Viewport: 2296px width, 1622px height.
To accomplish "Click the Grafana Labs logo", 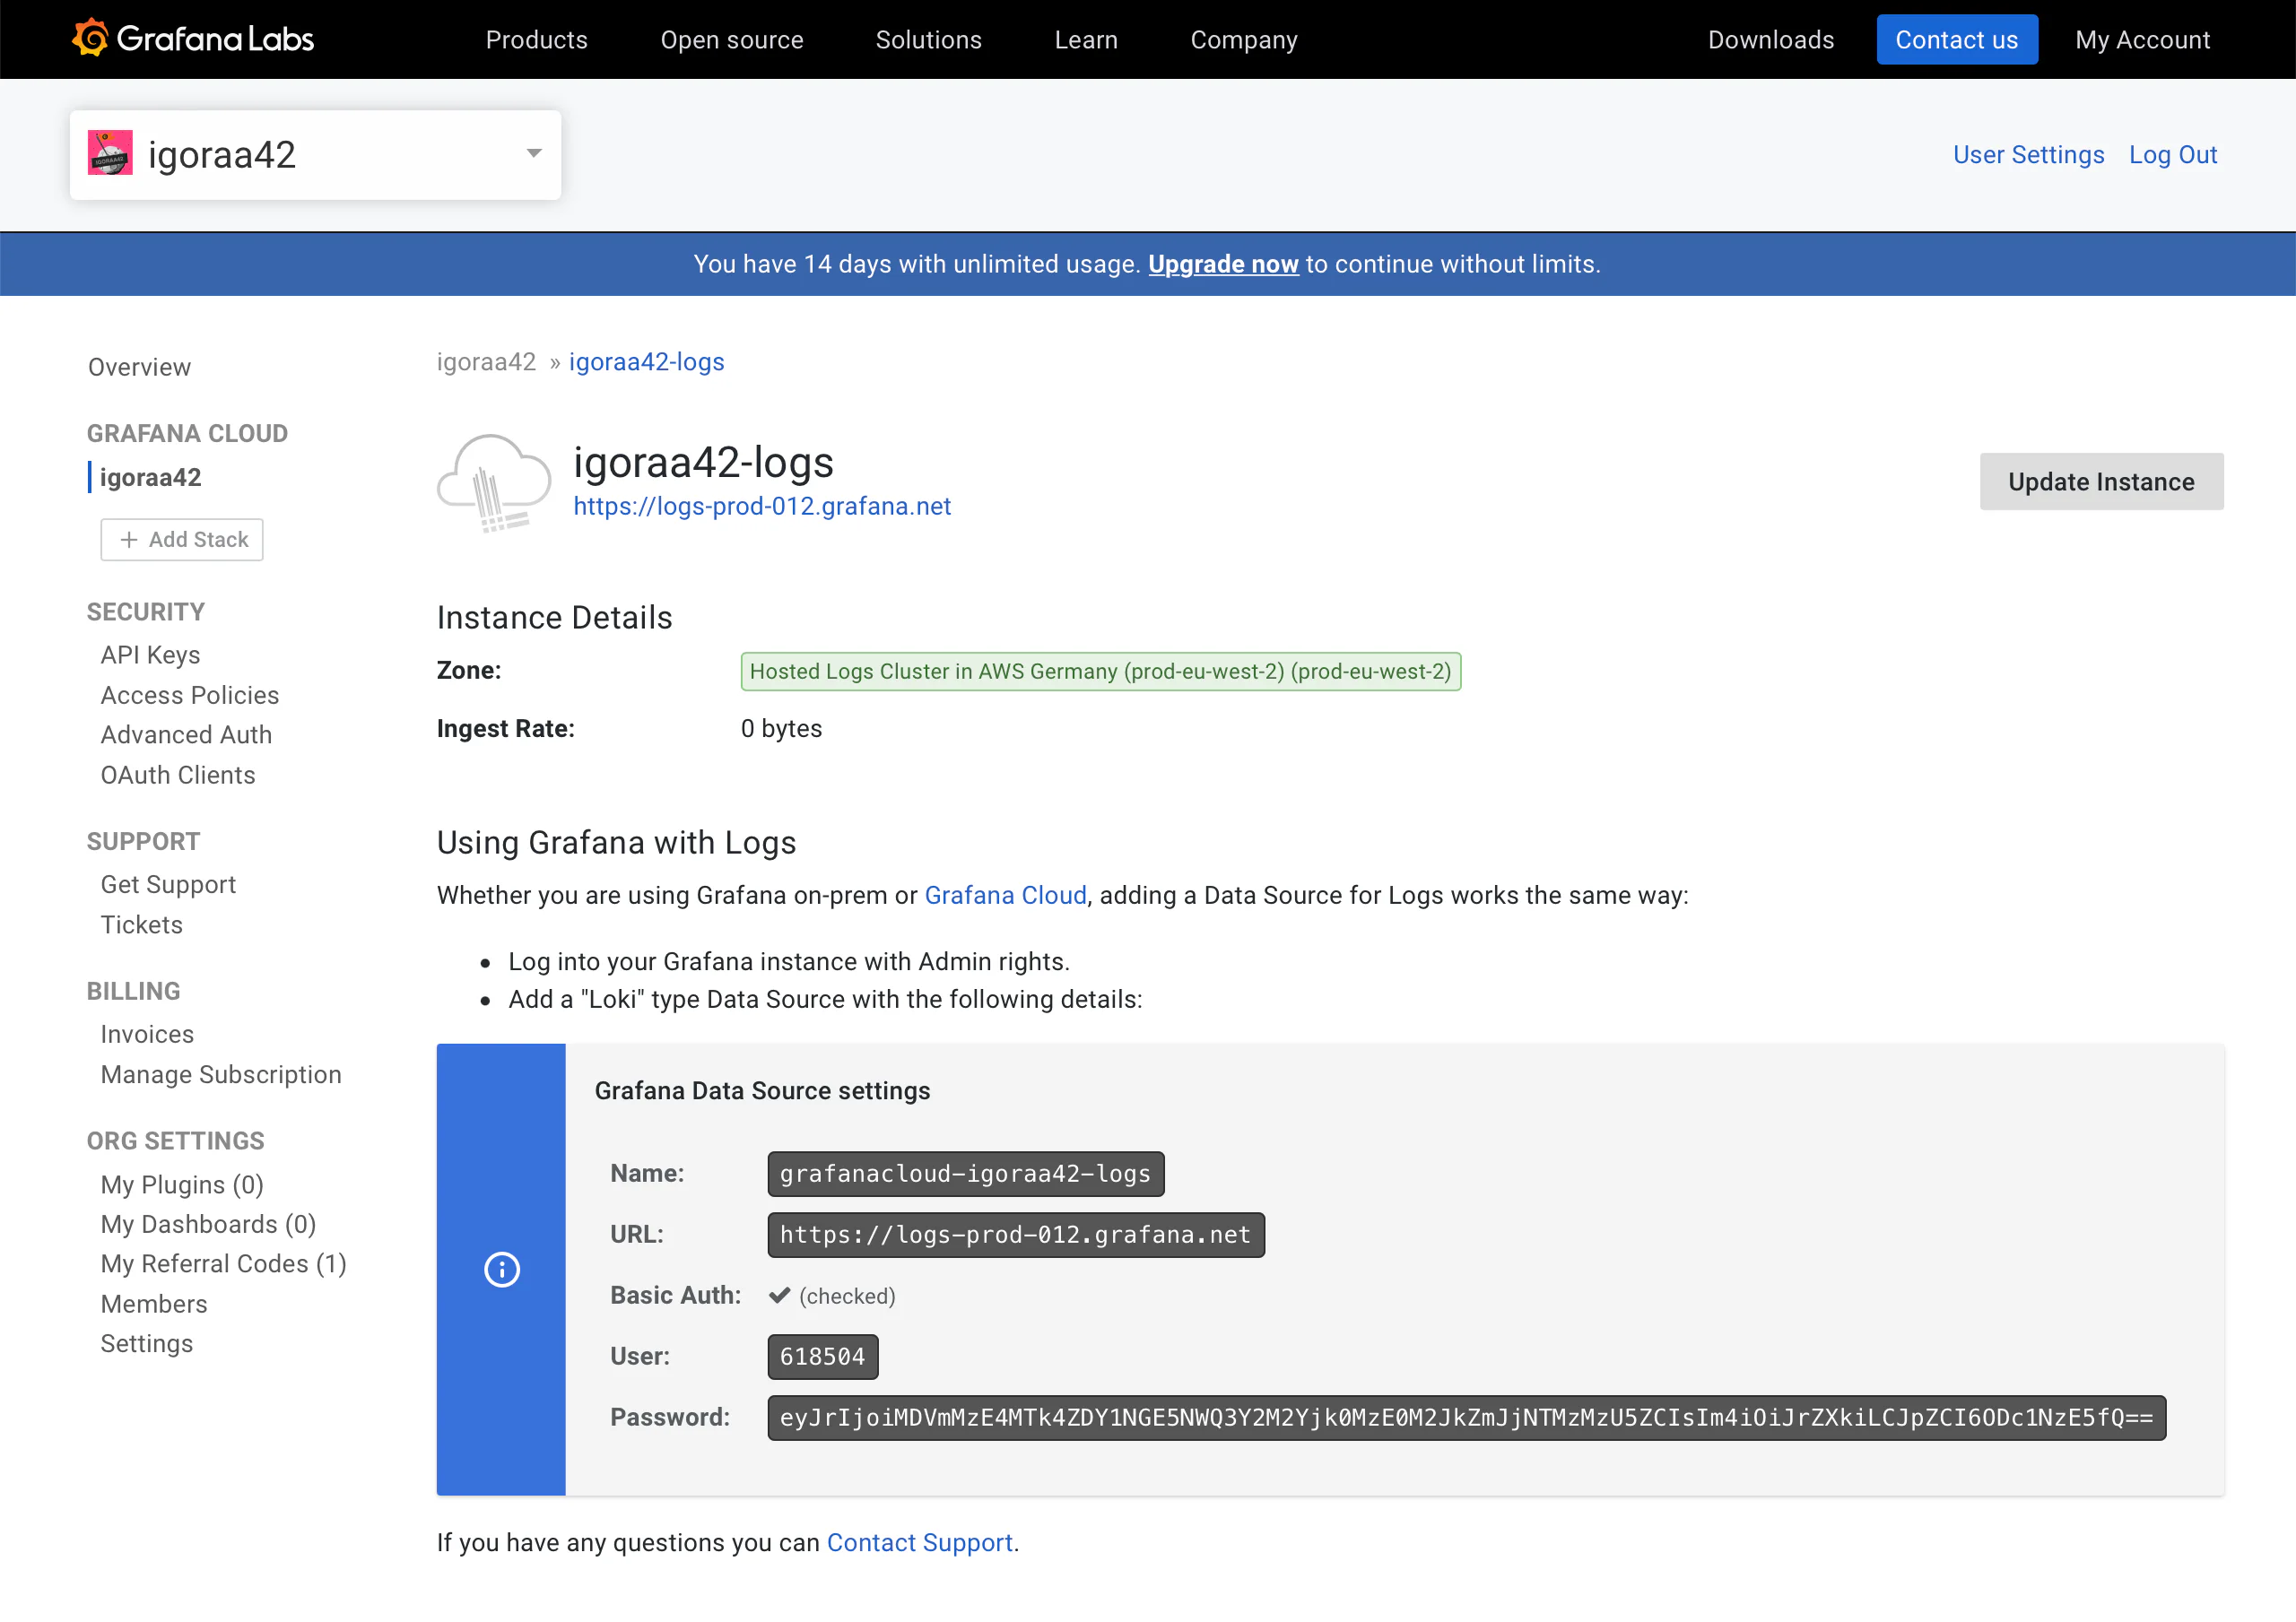I will coord(193,39).
